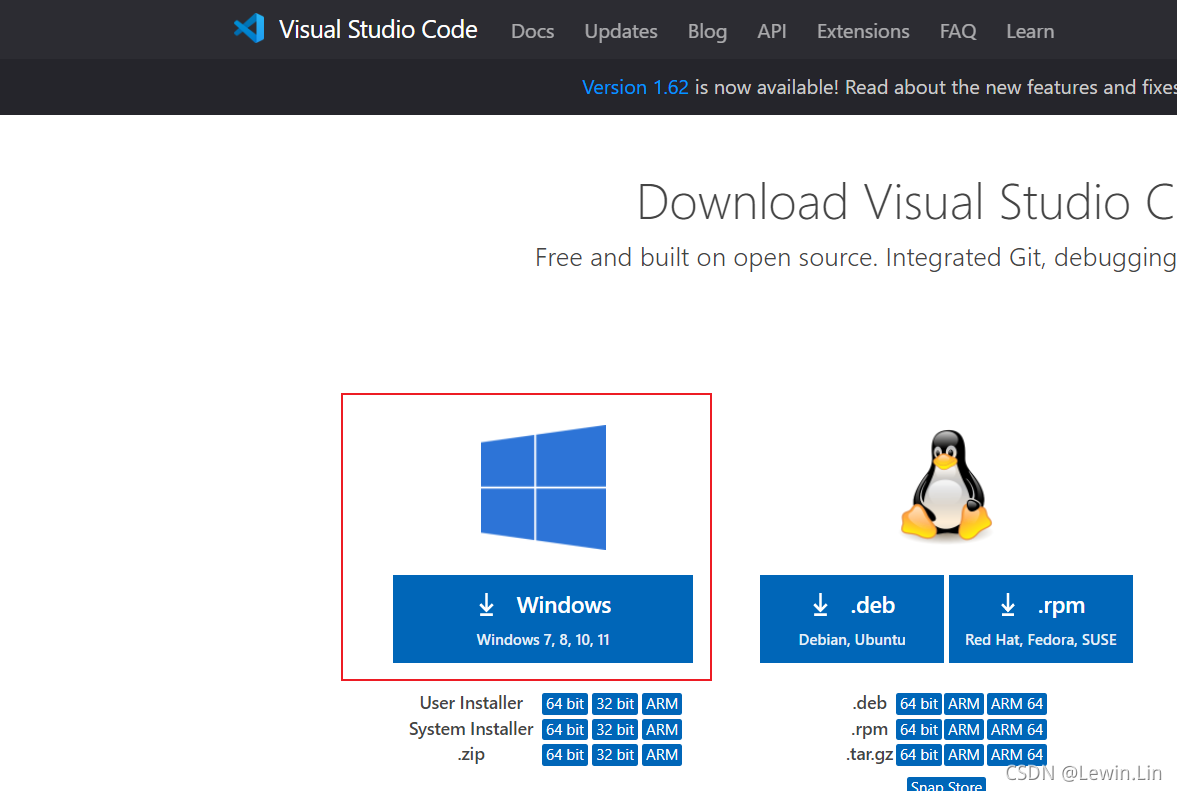Open the Extensions navigation item
The height and width of the screenshot is (791, 1177).
click(863, 32)
